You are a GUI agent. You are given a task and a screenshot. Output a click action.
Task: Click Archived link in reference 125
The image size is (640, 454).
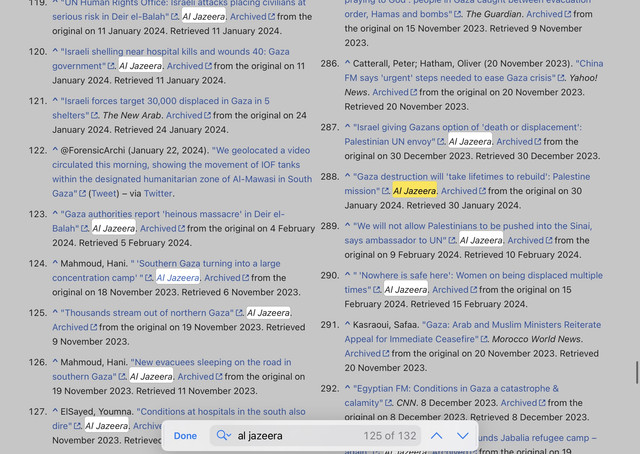(x=75, y=327)
